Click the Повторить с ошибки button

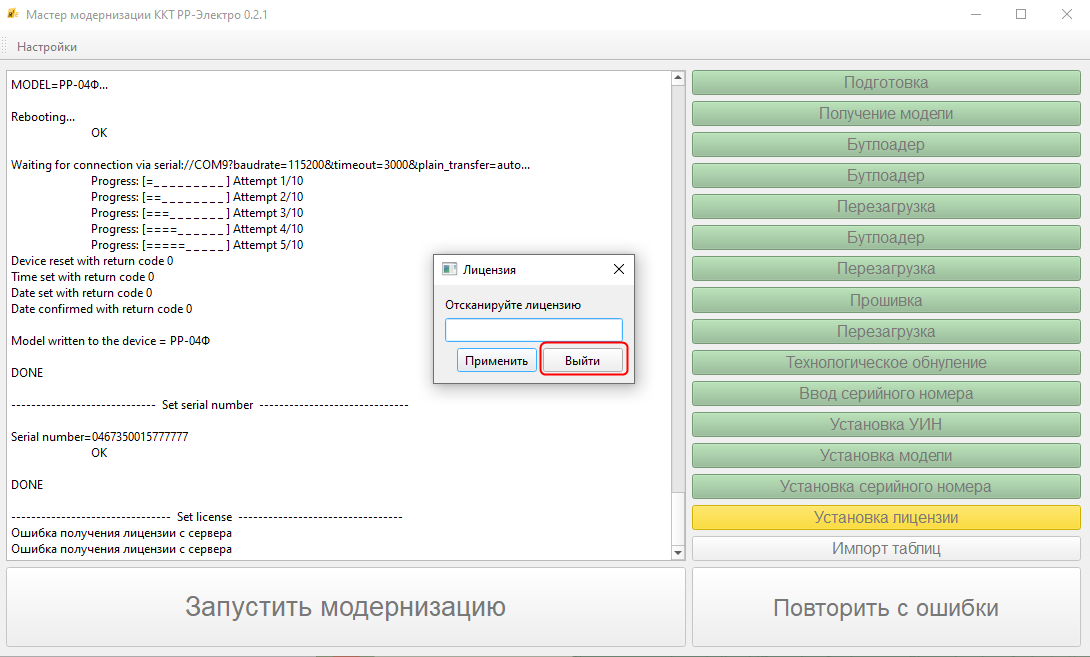885,608
